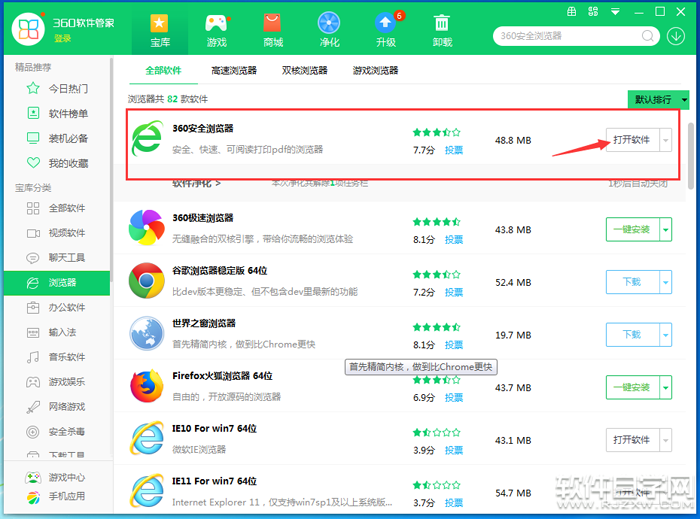700x519 pixels.
Task: Select 办公软件 category
Action: [57, 307]
